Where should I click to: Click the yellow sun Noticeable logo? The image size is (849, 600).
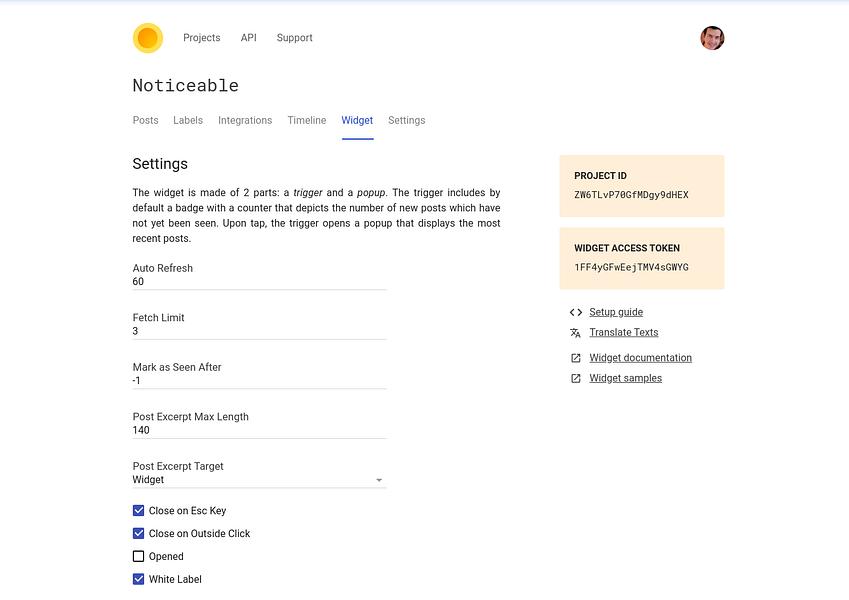(148, 38)
